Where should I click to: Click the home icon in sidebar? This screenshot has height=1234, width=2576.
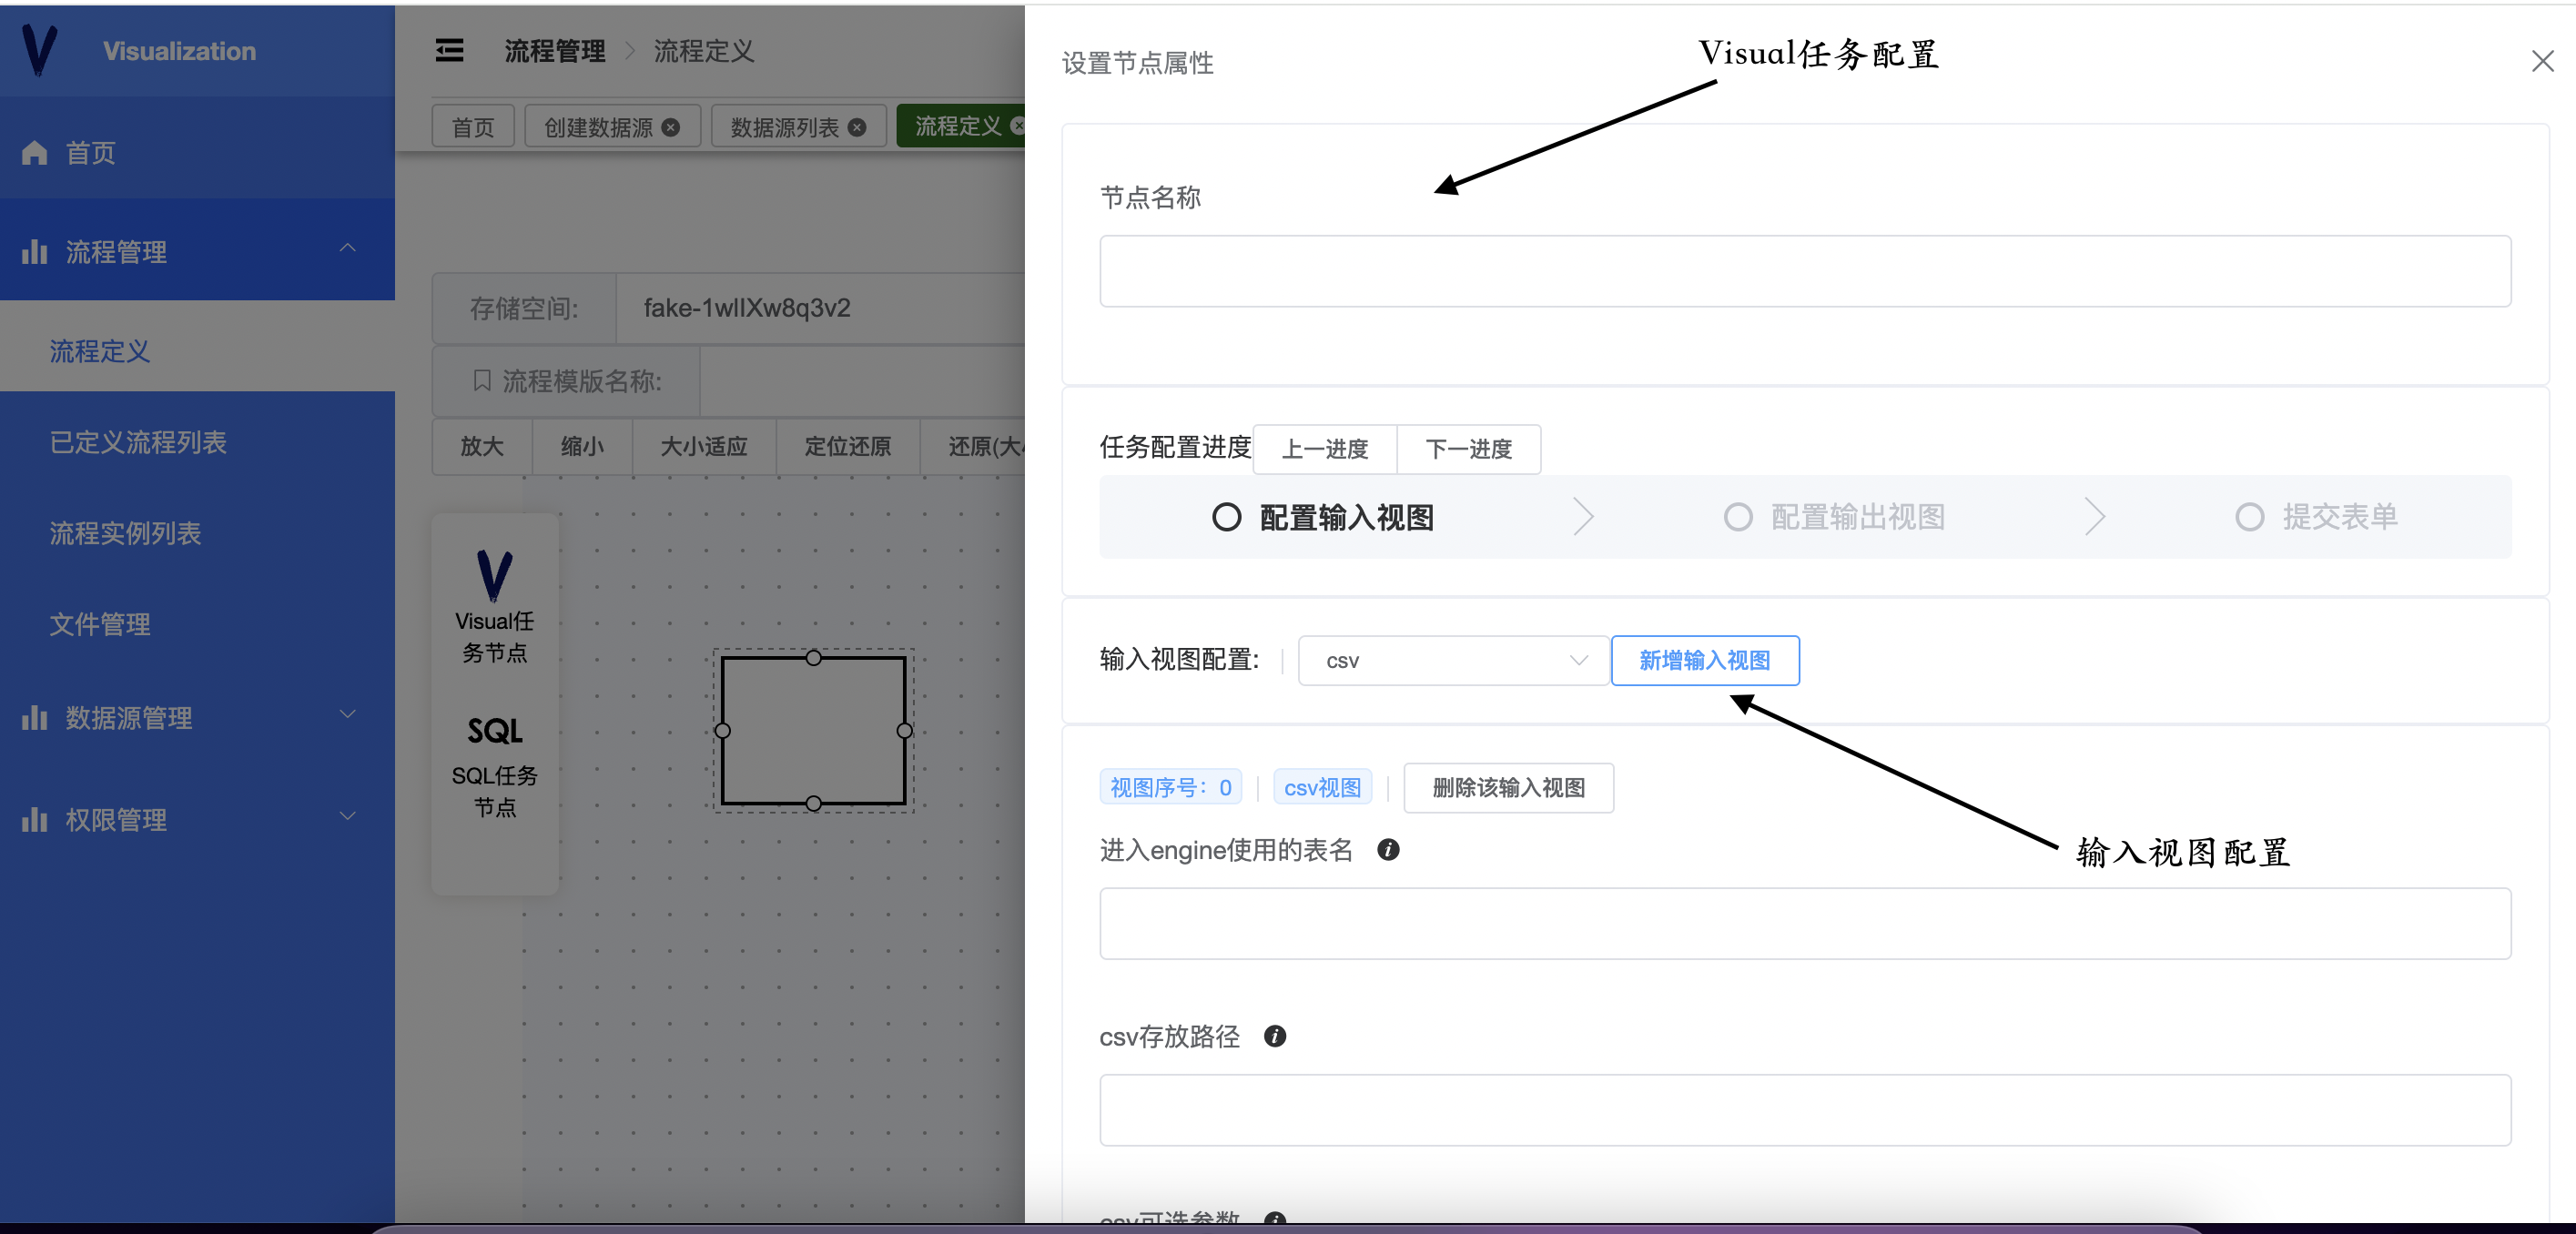pos(35,153)
